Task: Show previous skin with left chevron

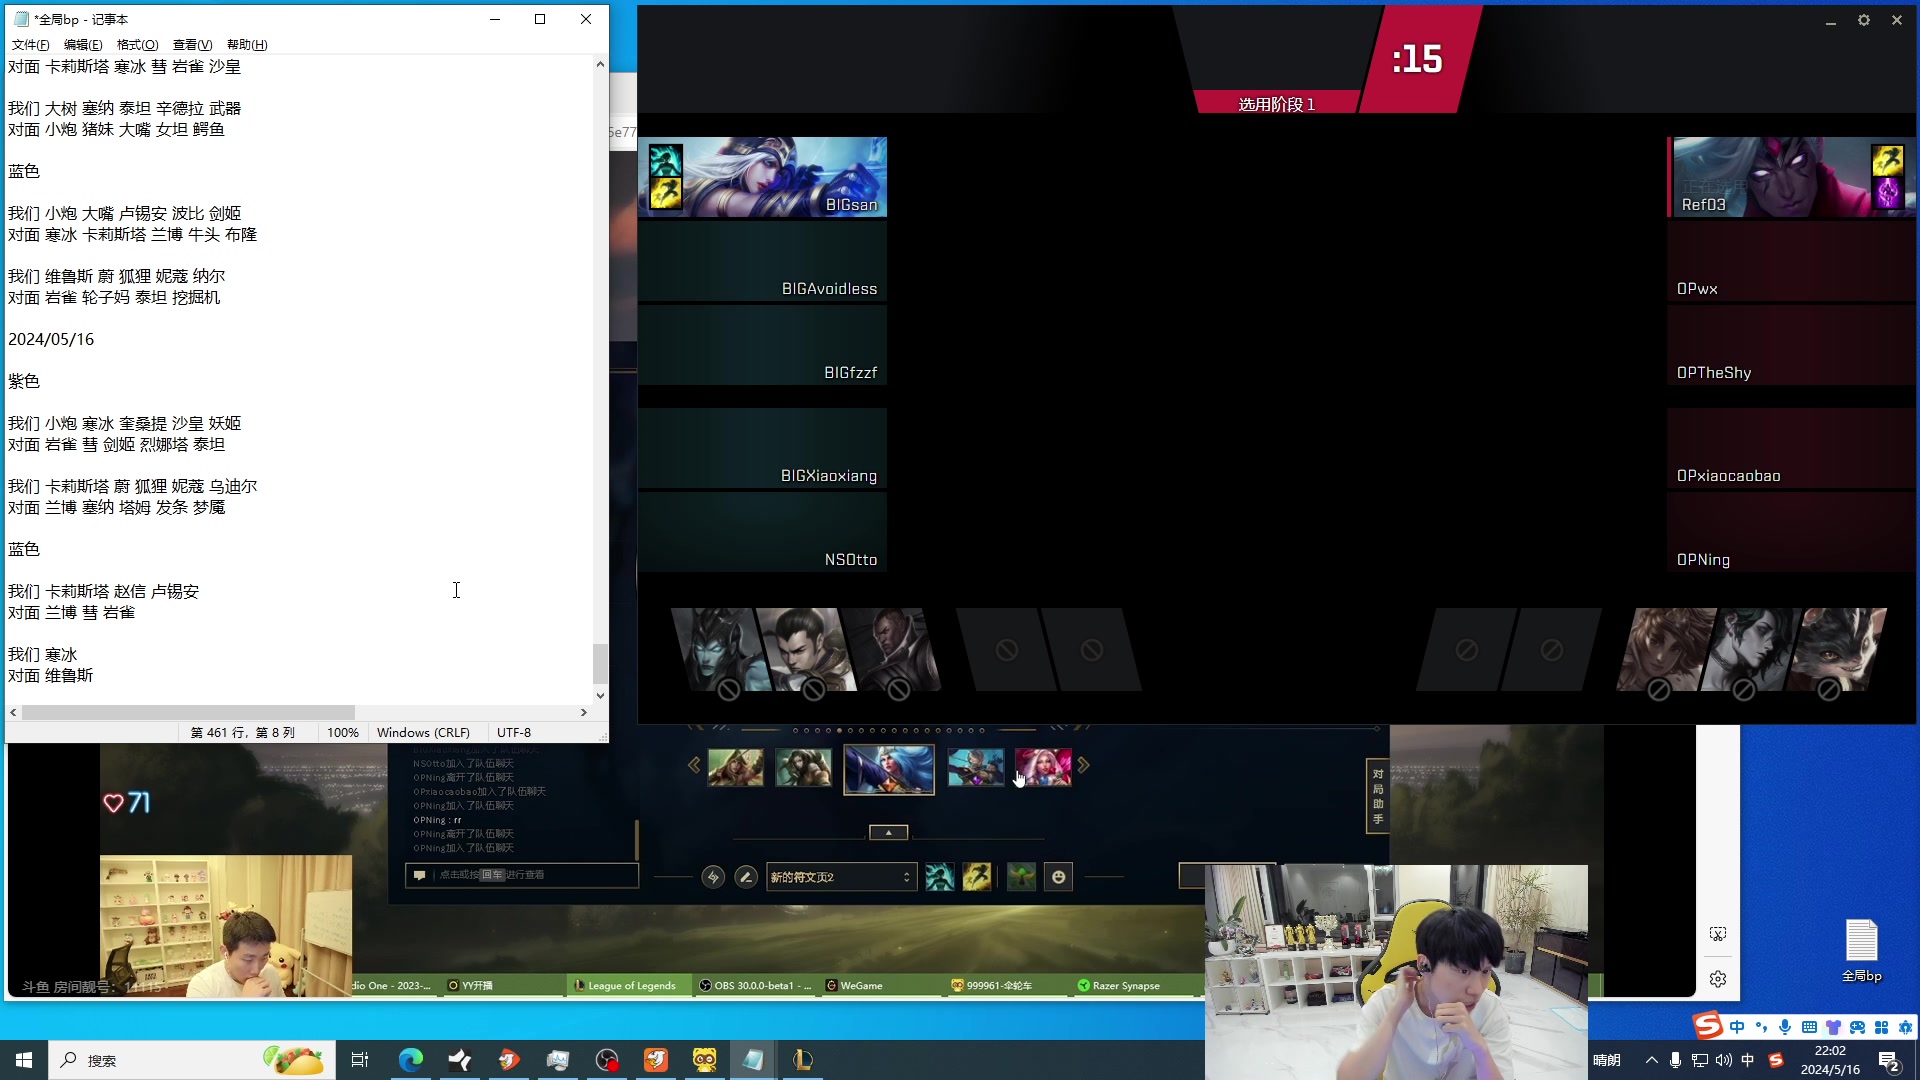Action: [x=694, y=765]
